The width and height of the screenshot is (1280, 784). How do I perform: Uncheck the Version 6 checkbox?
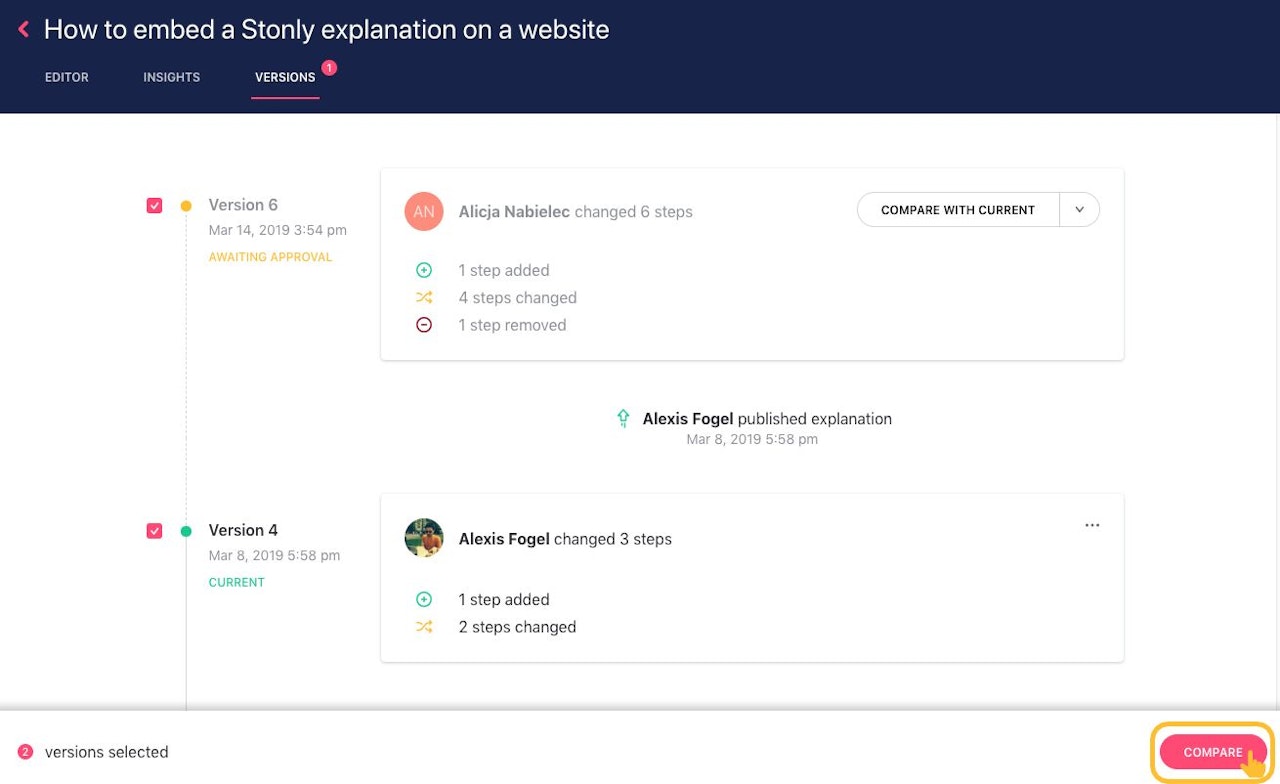click(x=154, y=205)
